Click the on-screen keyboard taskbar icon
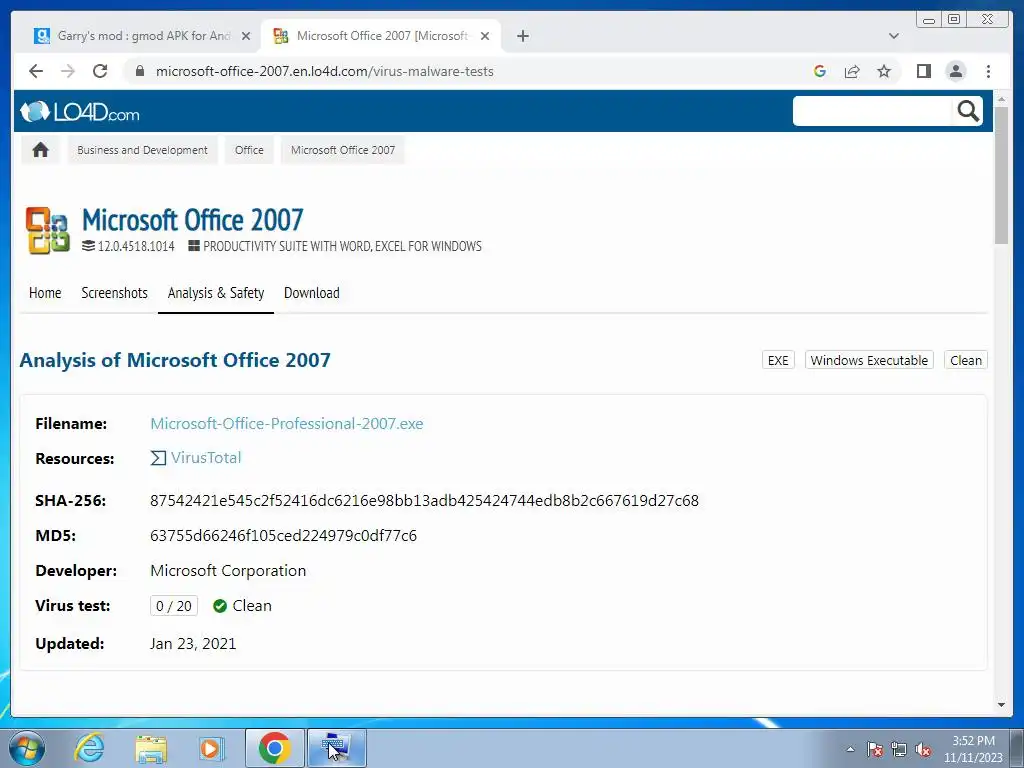 point(336,748)
